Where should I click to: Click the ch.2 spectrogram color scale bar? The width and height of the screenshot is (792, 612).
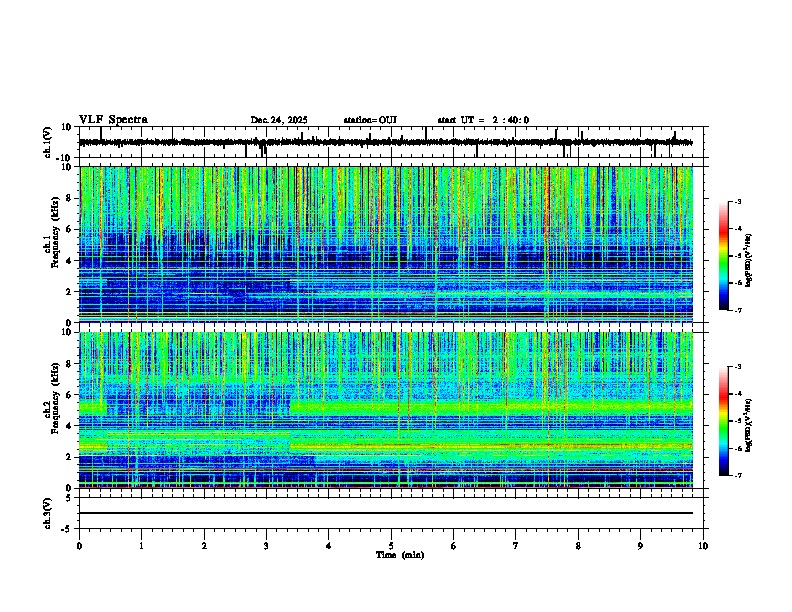(x=723, y=421)
